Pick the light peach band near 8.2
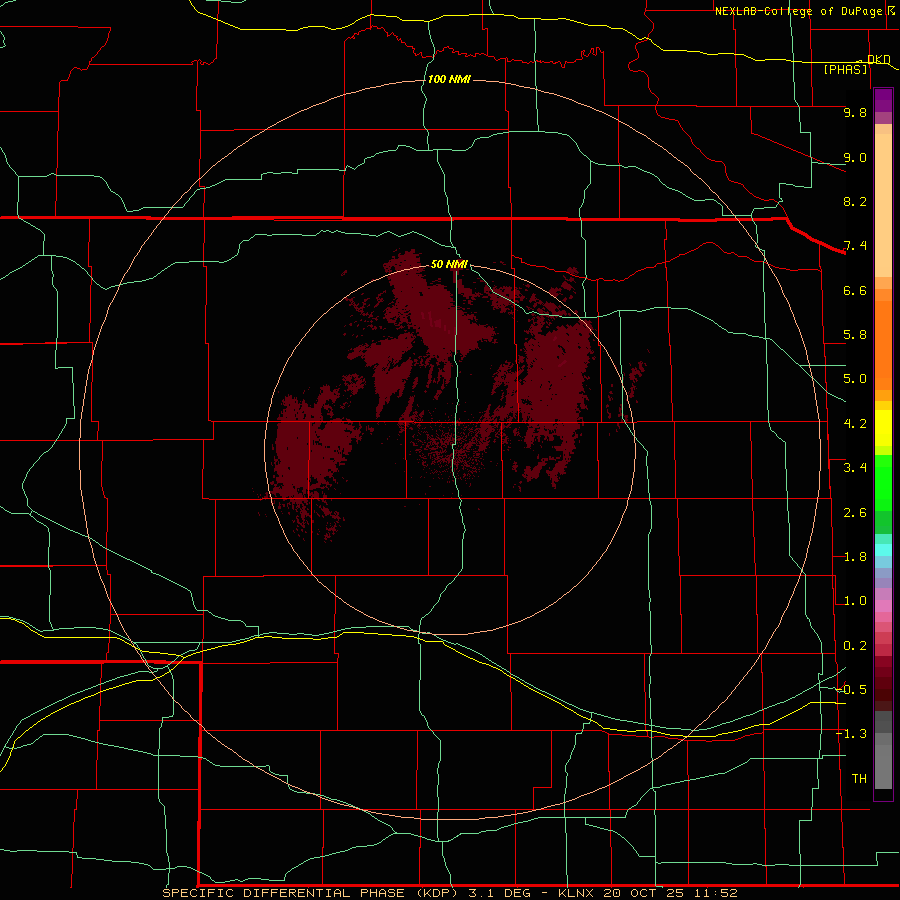This screenshot has height=900, width=900. [883, 205]
